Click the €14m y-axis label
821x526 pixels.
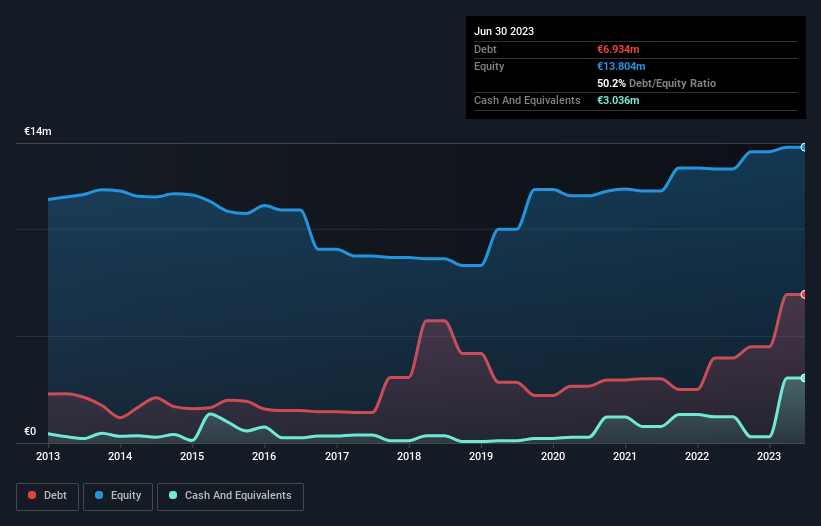point(38,131)
